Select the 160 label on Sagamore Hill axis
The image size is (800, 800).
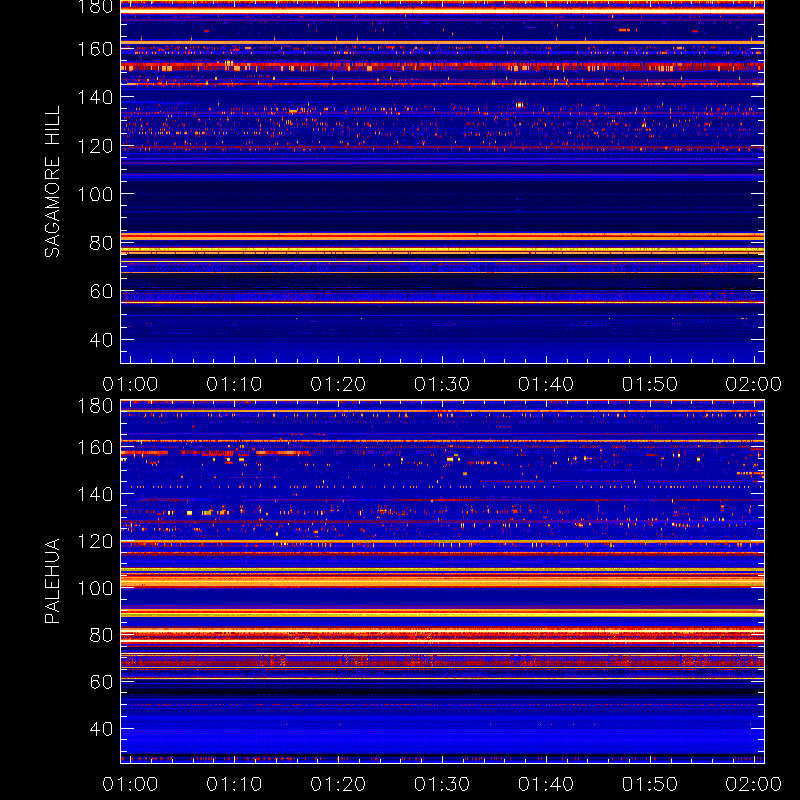coord(95,49)
